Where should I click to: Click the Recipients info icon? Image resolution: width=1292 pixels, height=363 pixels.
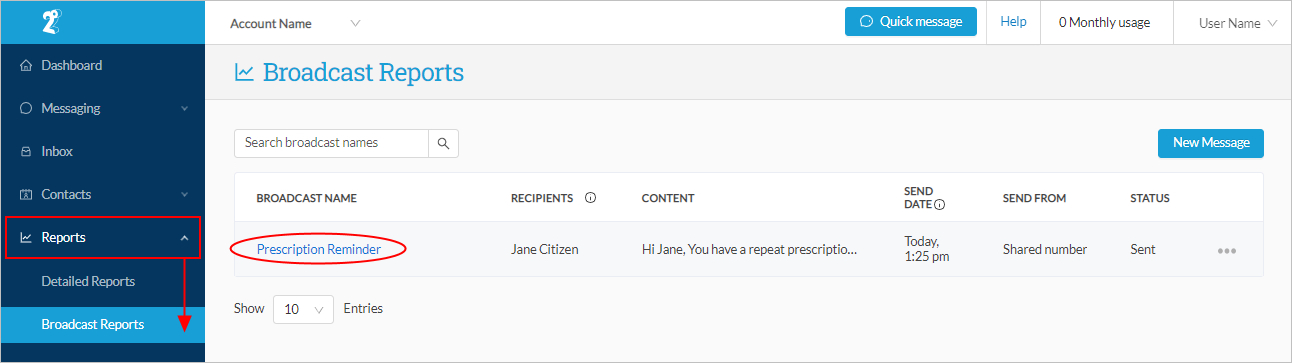pyautogui.click(x=590, y=198)
